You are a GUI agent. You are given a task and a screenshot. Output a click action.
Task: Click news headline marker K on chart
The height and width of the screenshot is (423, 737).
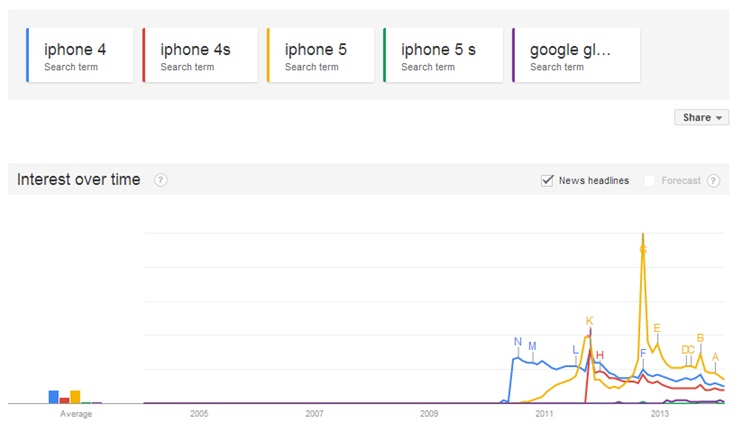pos(589,321)
